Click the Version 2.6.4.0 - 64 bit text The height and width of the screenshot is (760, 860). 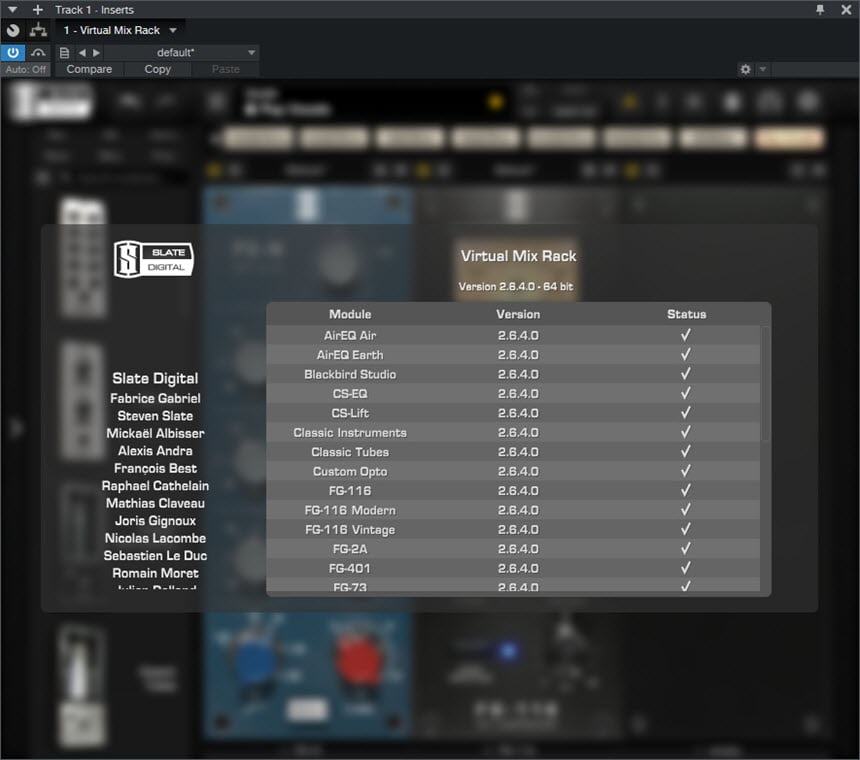tap(516, 286)
